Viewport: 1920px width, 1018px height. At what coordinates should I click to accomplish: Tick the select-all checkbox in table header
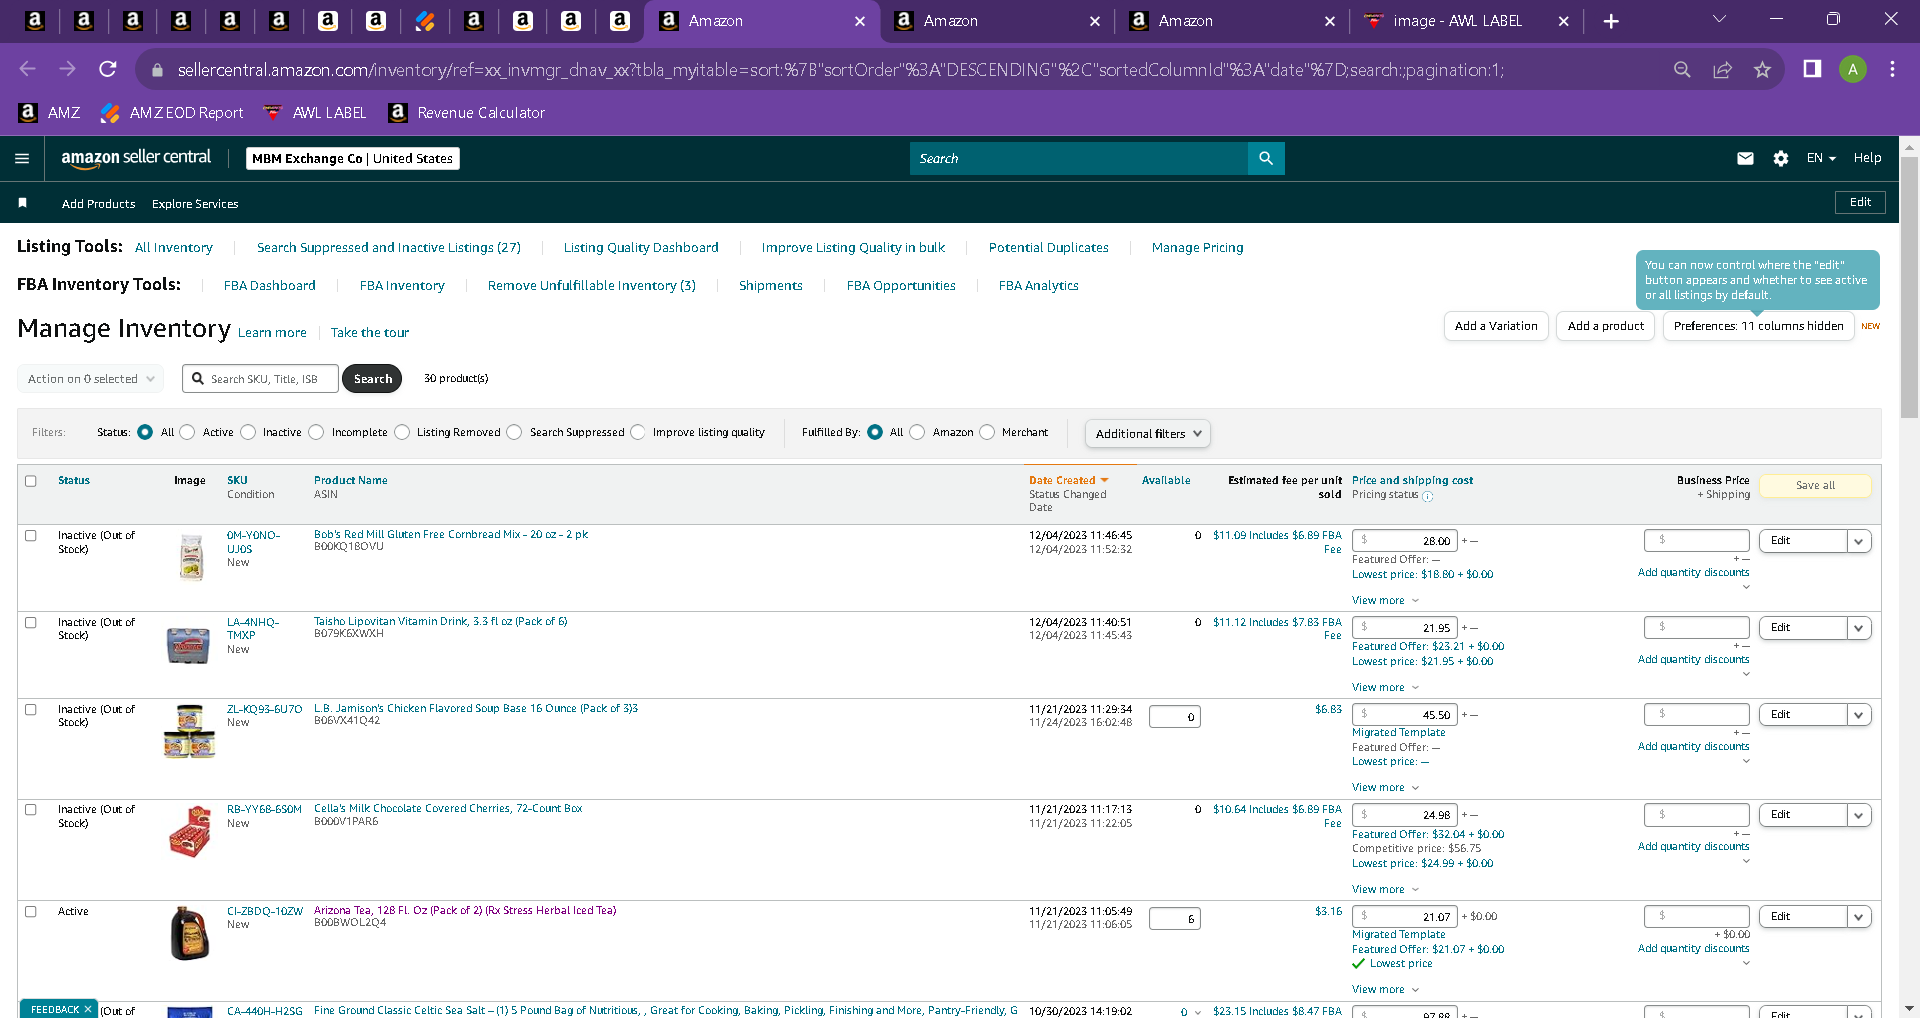point(31,481)
